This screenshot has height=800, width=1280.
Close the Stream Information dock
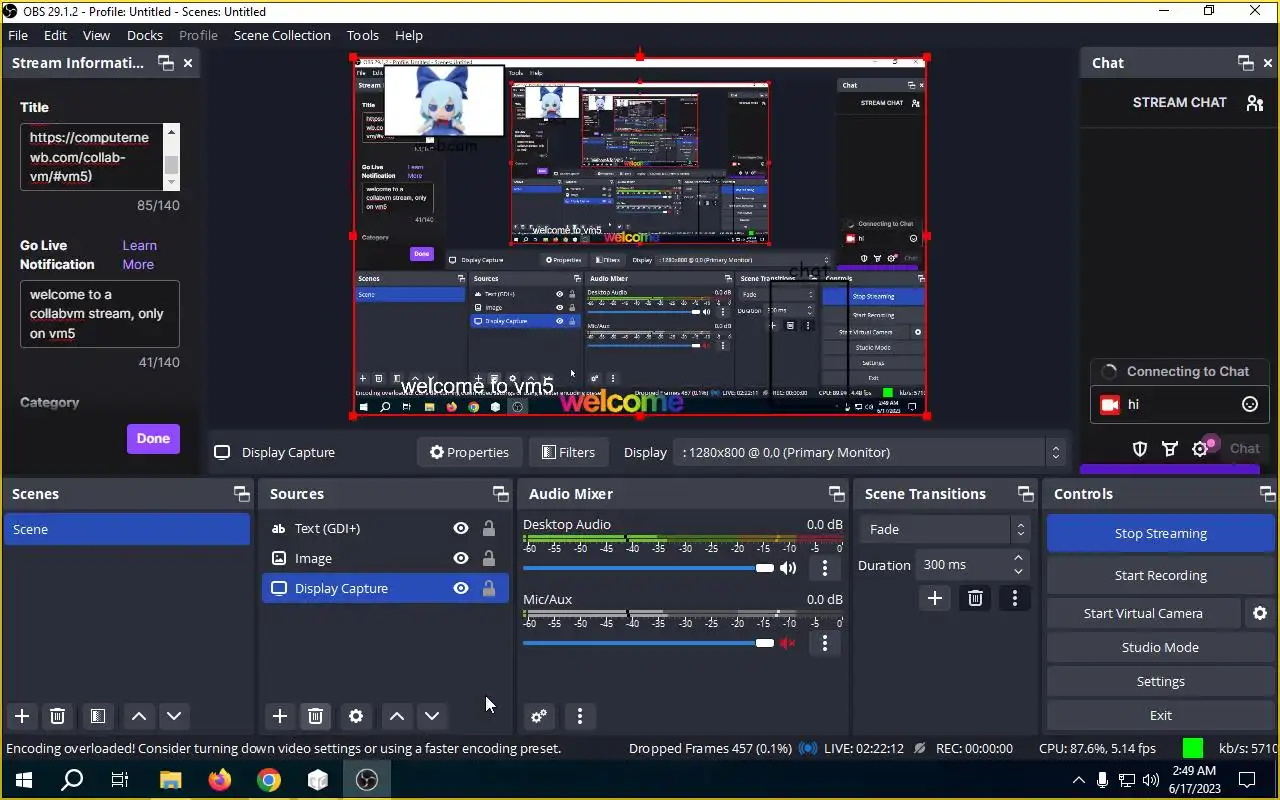tap(187, 63)
